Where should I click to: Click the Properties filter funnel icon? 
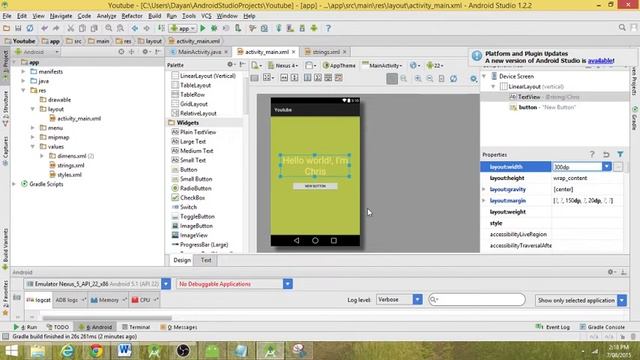[x=620, y=154]
